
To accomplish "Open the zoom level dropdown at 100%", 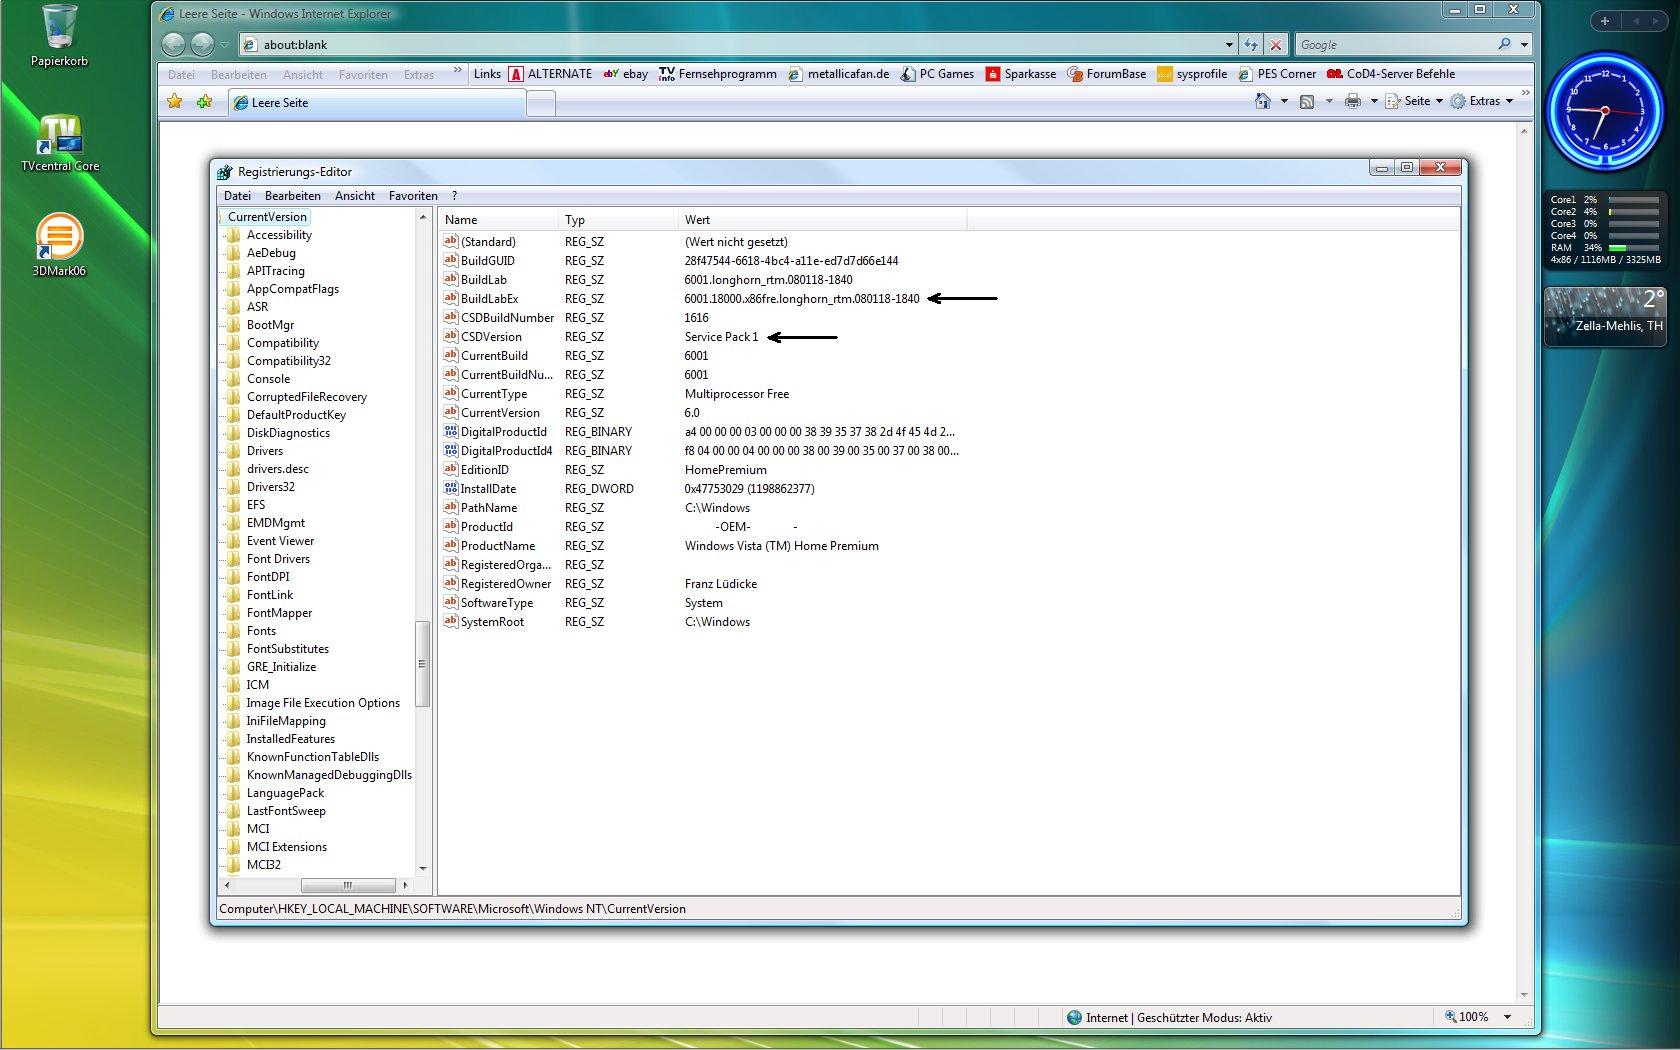I will pyautogui.click(x=1507, y=1017).
